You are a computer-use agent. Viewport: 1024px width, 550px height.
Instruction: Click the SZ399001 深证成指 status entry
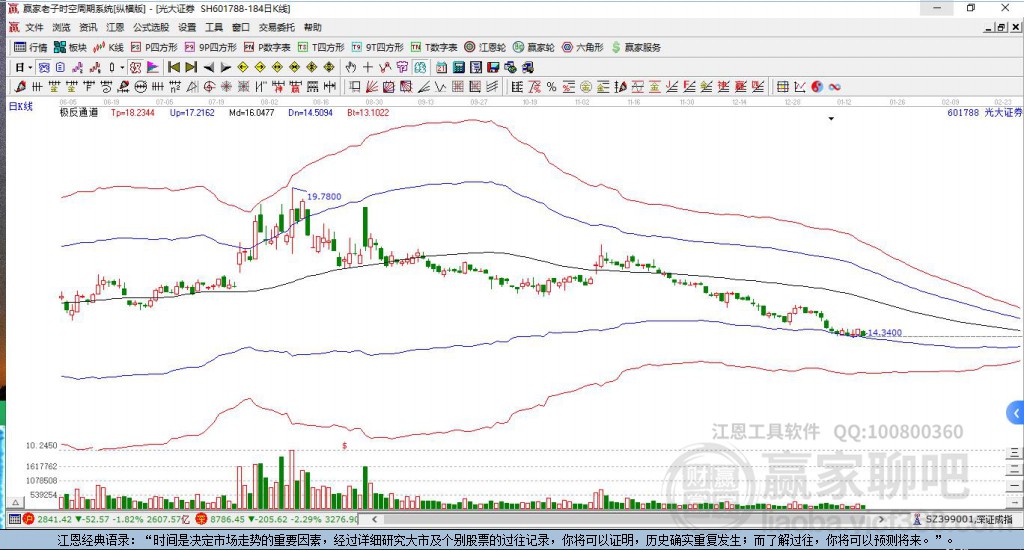coord(963,519)
